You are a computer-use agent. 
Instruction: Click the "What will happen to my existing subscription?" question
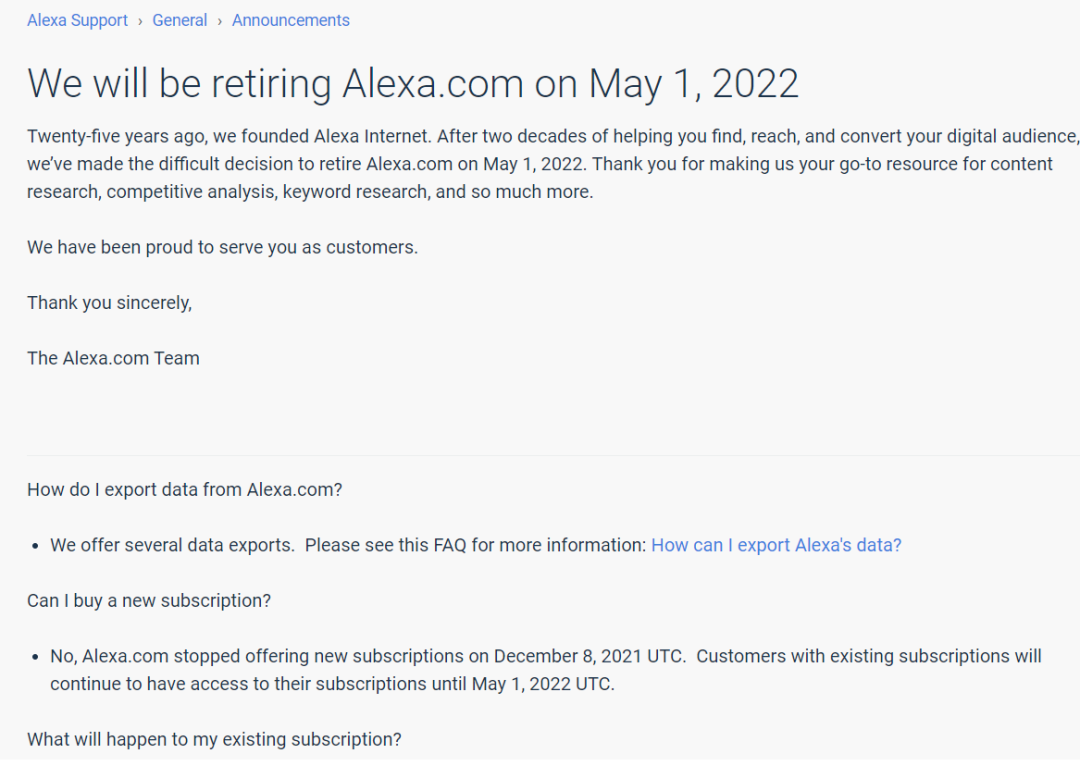(214, 739)
